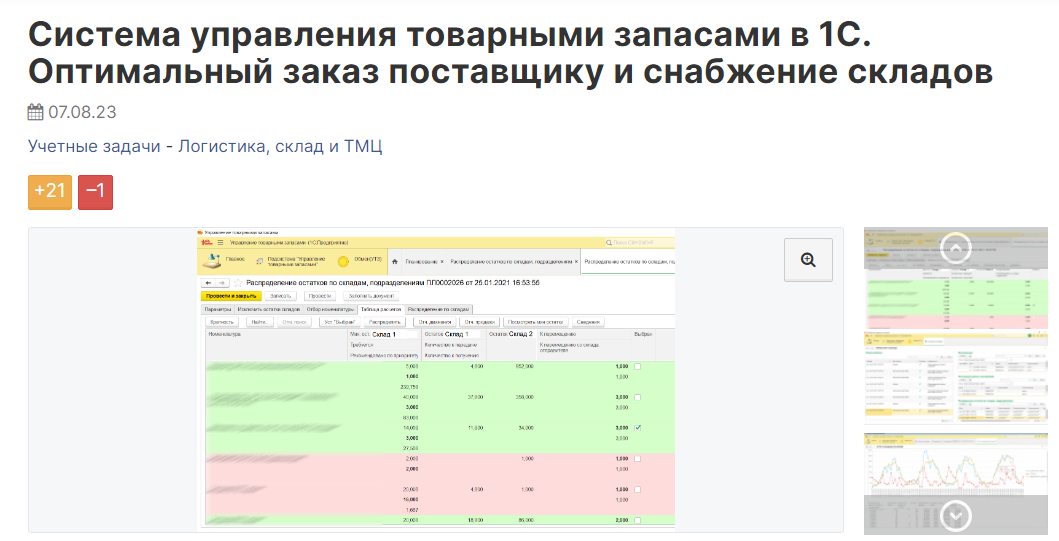Click the publication date 07.08.23

[x=82, y=112]
